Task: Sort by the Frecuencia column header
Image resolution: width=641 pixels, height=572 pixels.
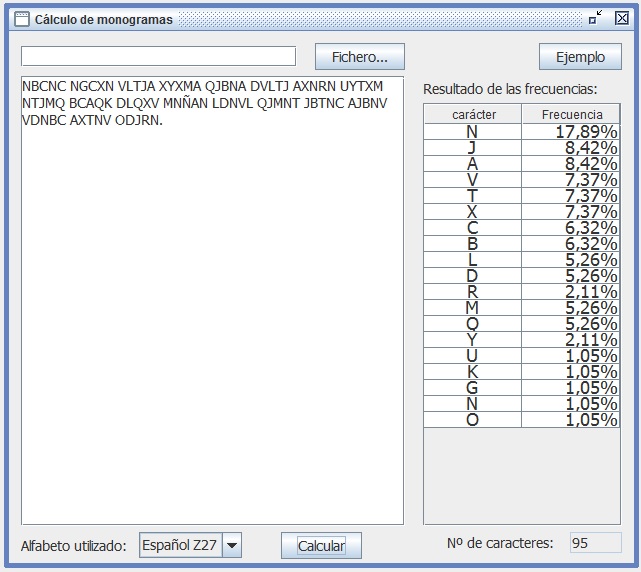Action: click(x=571, y=115)
